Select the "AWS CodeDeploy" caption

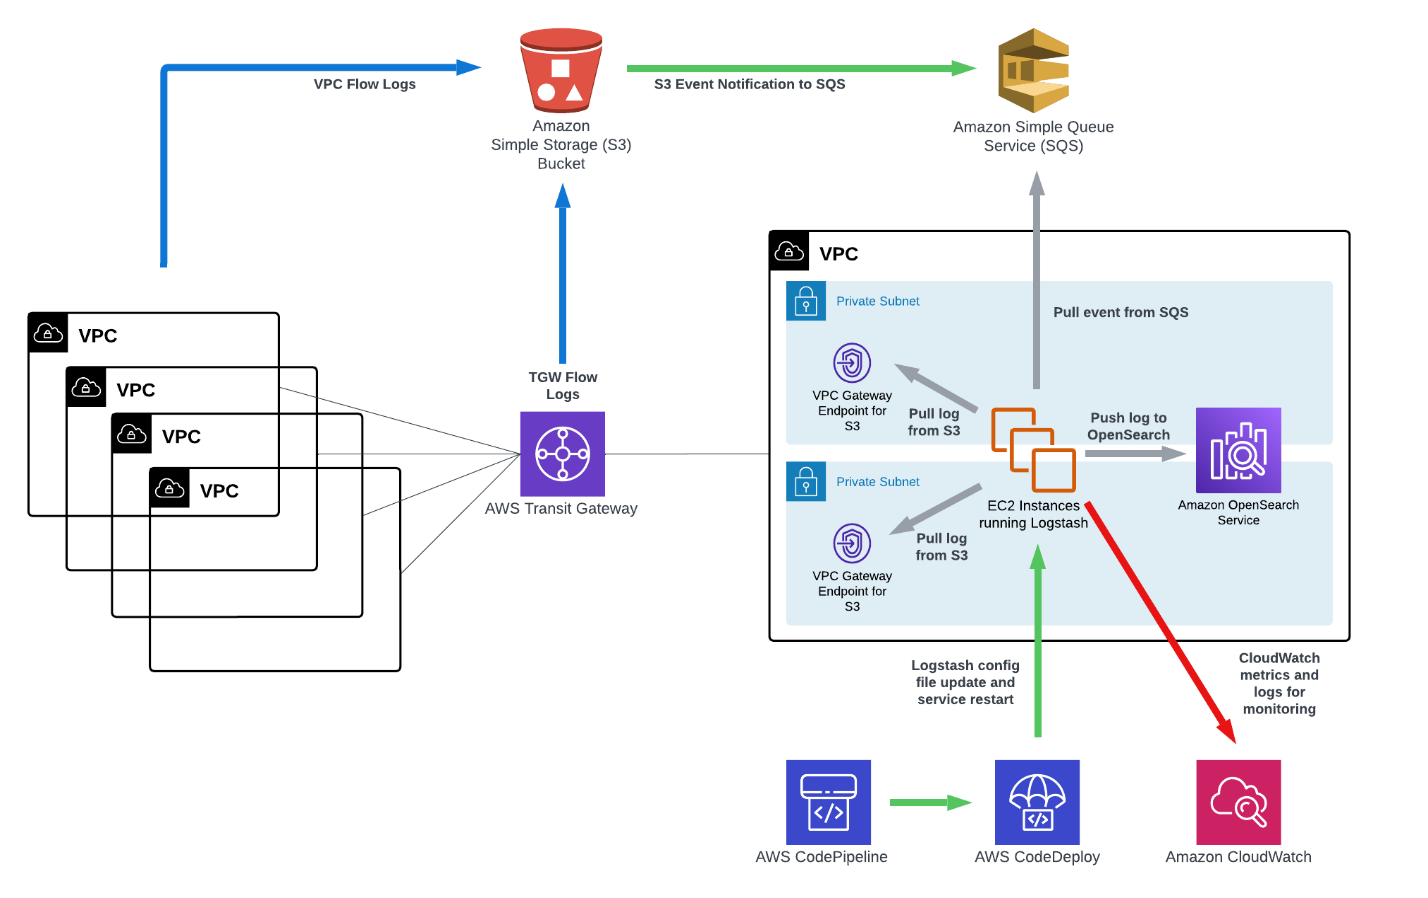1037,857
